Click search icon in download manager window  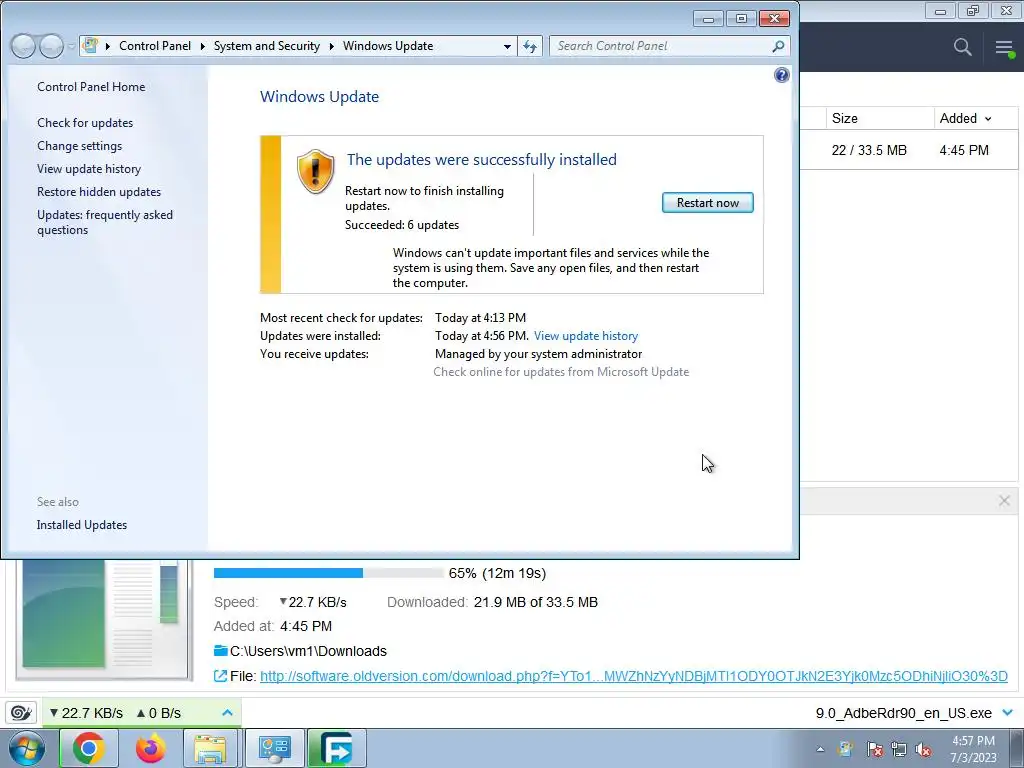pyautogui.click(x=962, y=47)
